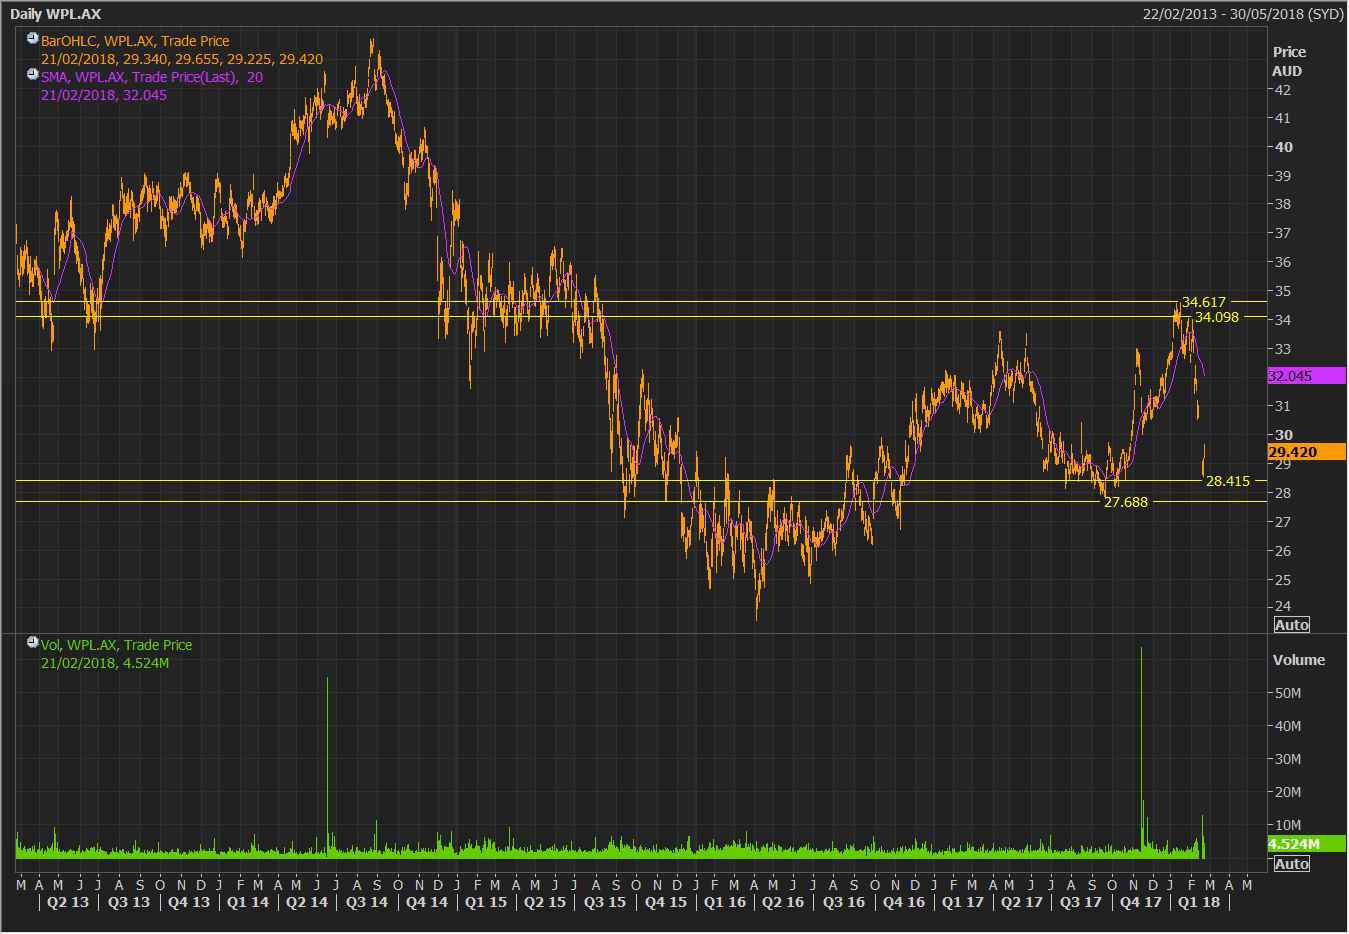Click the icon beside the SMA legend entry
1349x934 pixels.
(x=33, y=75)
